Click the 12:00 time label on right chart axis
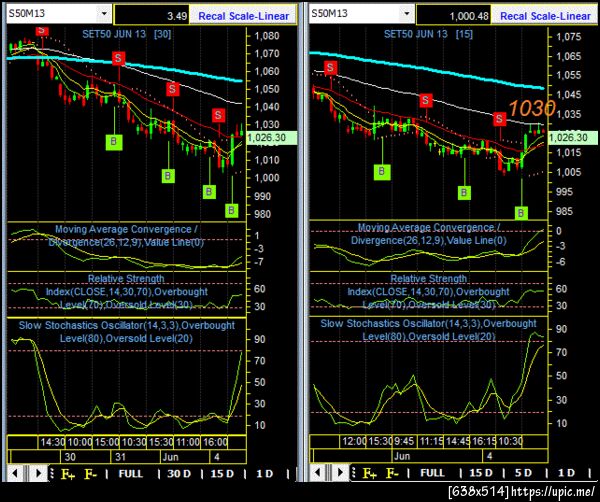Screen dimensions: 600x502 pyautogui.click(x=354, y=441)
